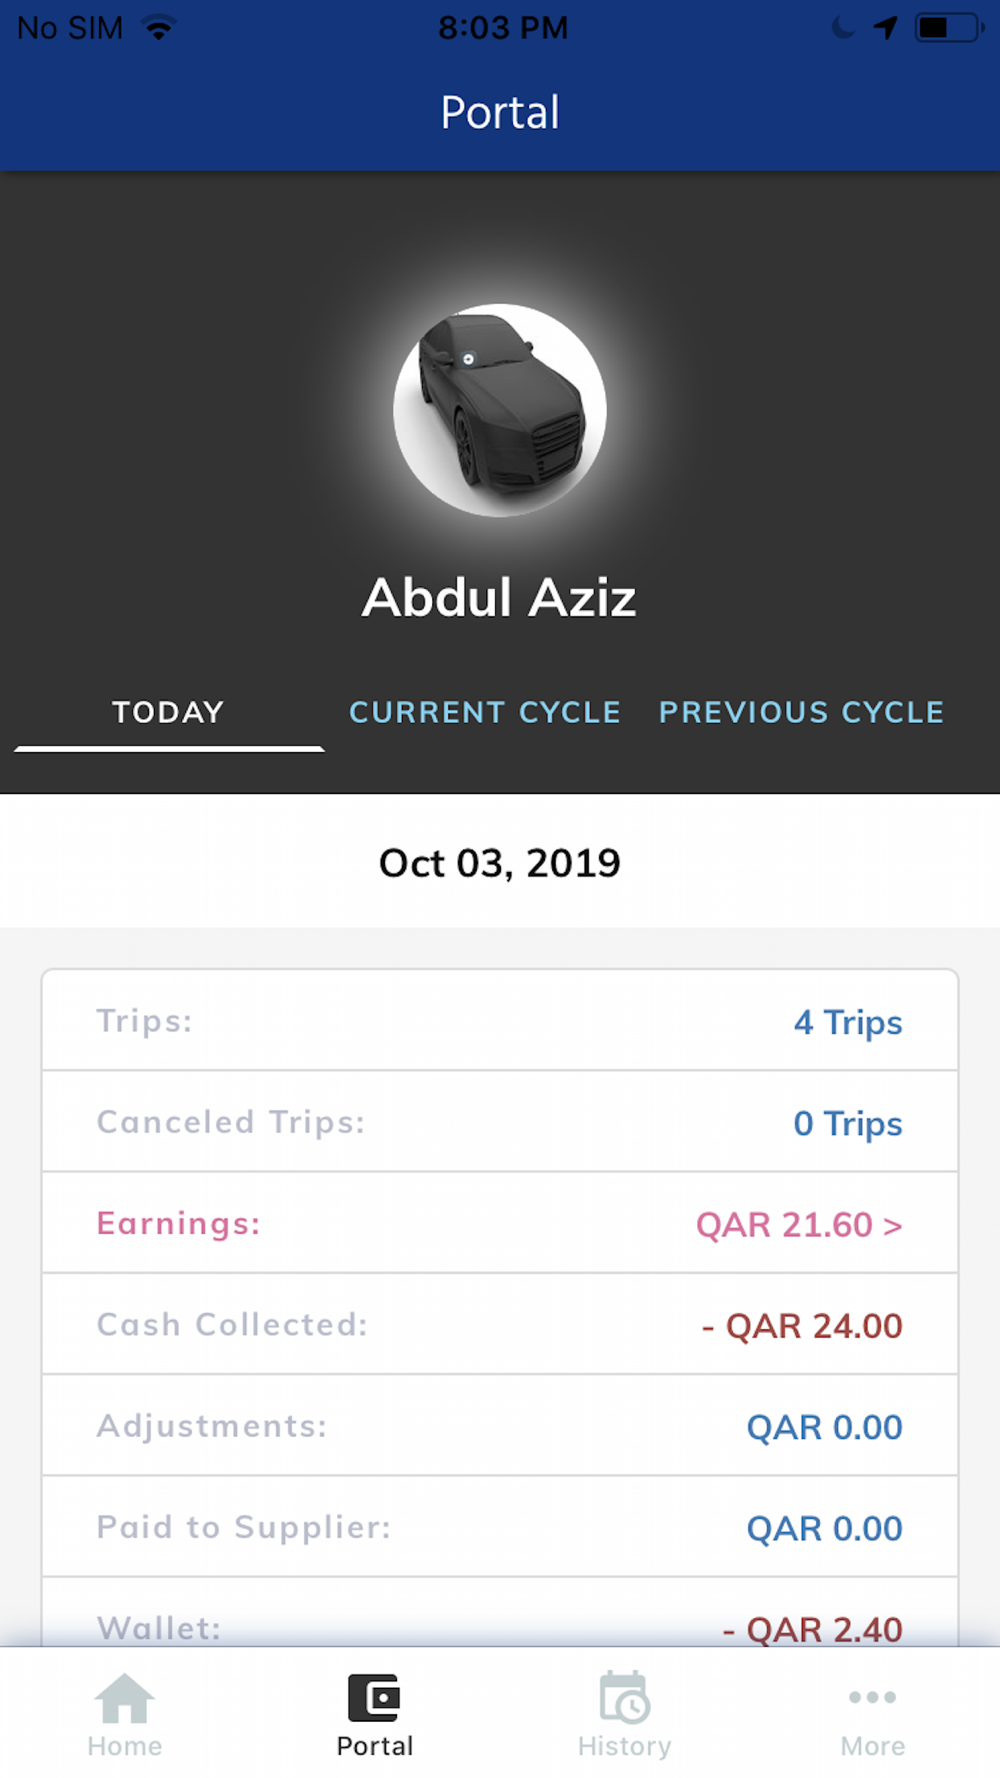Tap the Paid to Supplier row

(500, 1527)
